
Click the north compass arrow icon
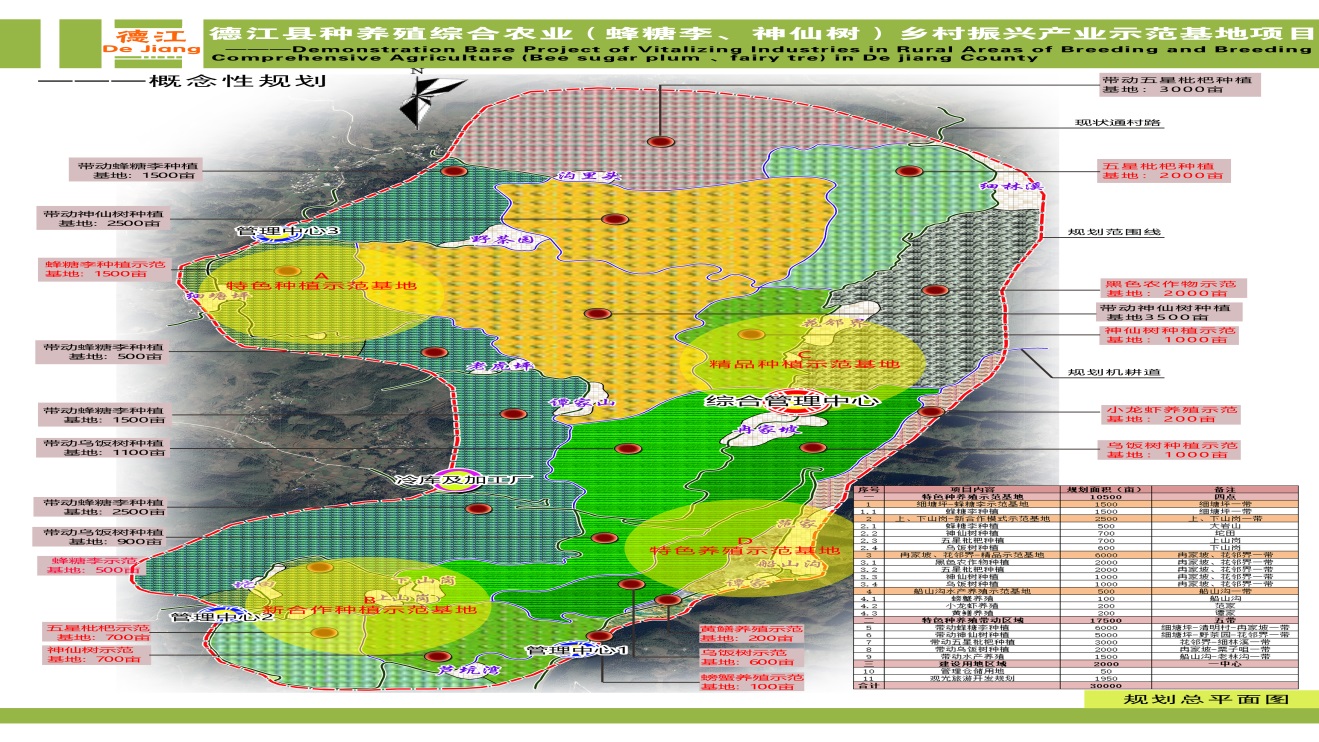click(419, 102)
